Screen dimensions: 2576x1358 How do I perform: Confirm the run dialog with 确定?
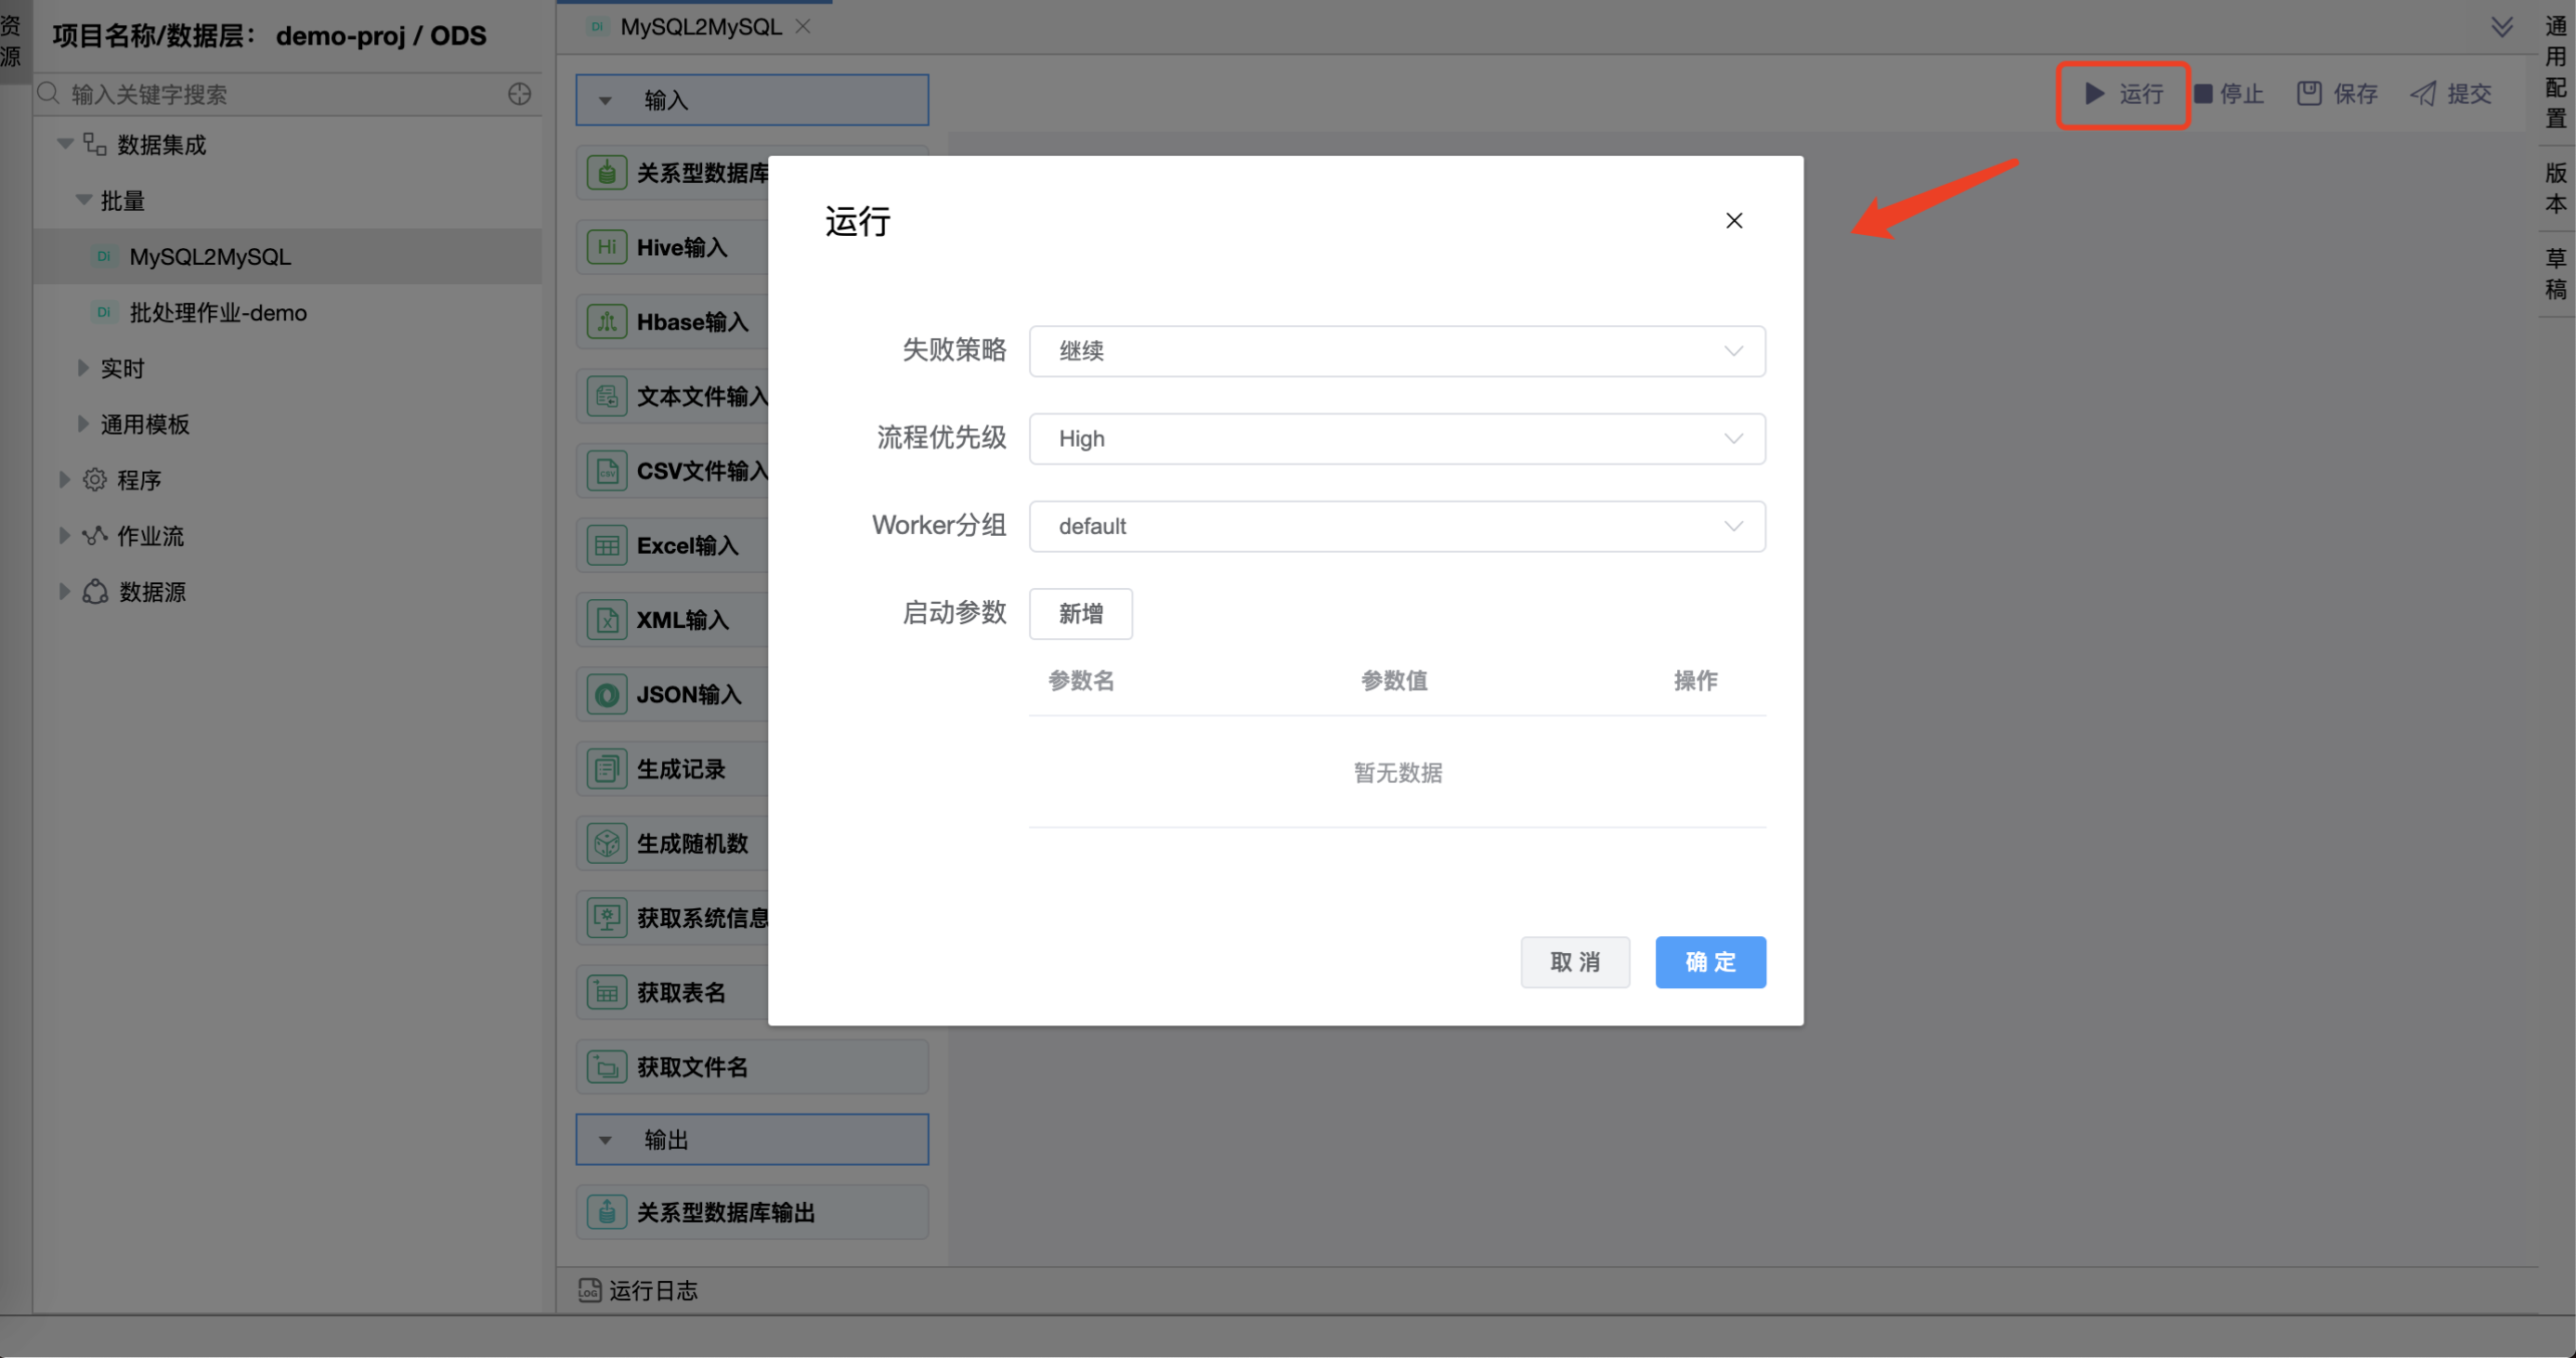click(1709, 962)
